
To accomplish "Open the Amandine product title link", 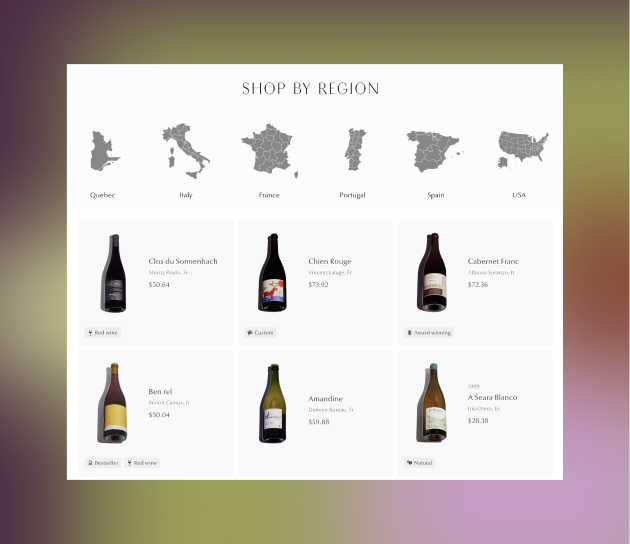I will click(325, 399).
